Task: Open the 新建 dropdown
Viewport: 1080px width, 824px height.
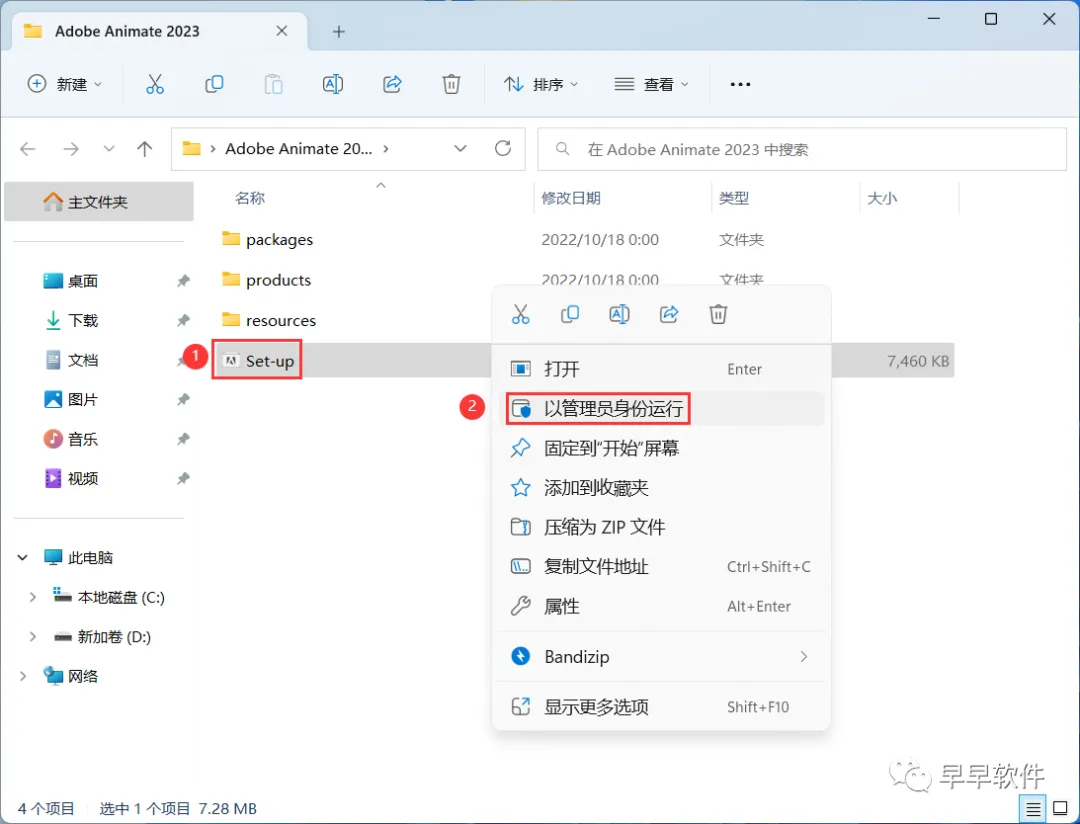Action: (64, 84)
